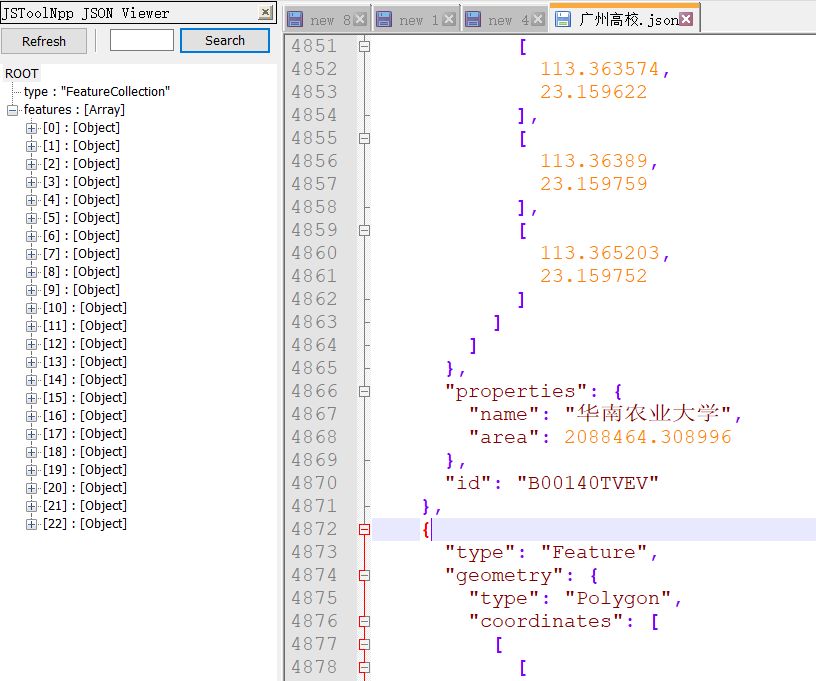
Task: Expand tree node [18] : [Object]
Action: [31, 452]
